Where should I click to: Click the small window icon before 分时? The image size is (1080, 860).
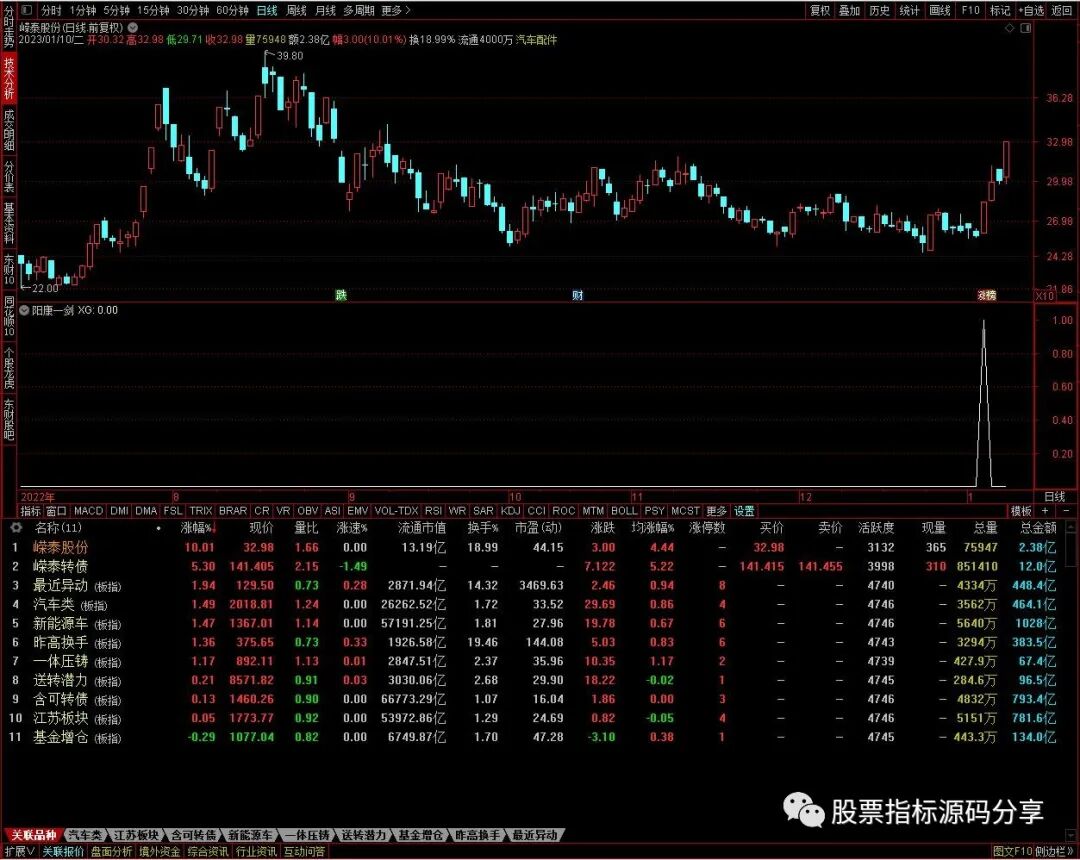(x=26, y=10)
